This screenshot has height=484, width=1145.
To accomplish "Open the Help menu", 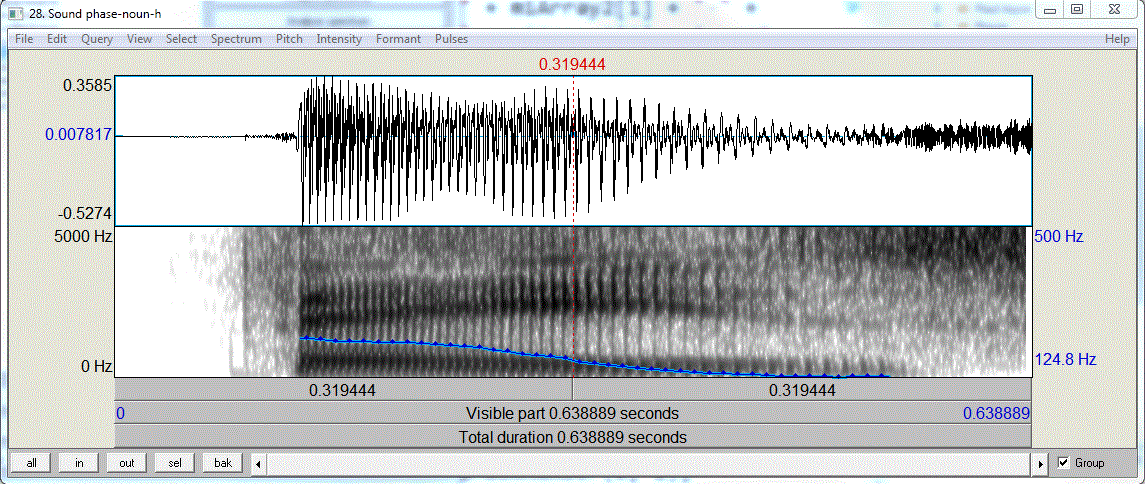I will click(1117, 39).
